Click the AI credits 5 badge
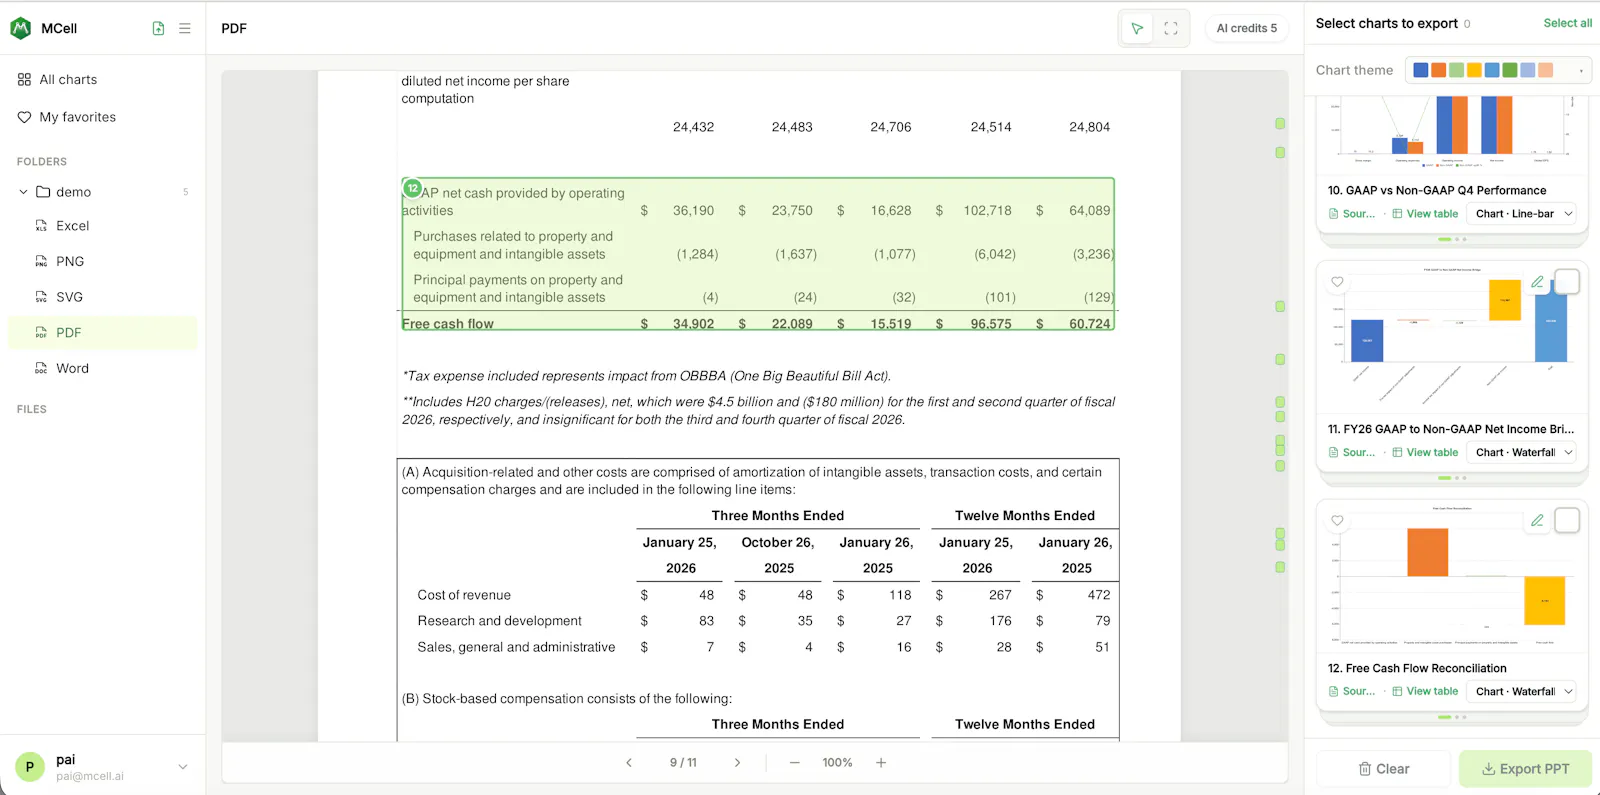This screenshot has height=795, width=1600. 1246,28
